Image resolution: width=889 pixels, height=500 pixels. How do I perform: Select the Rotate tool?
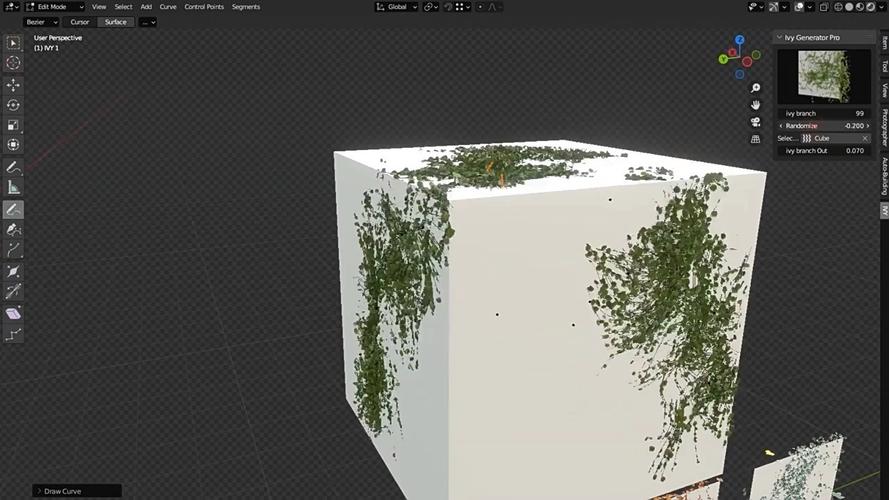coord(13,105)
